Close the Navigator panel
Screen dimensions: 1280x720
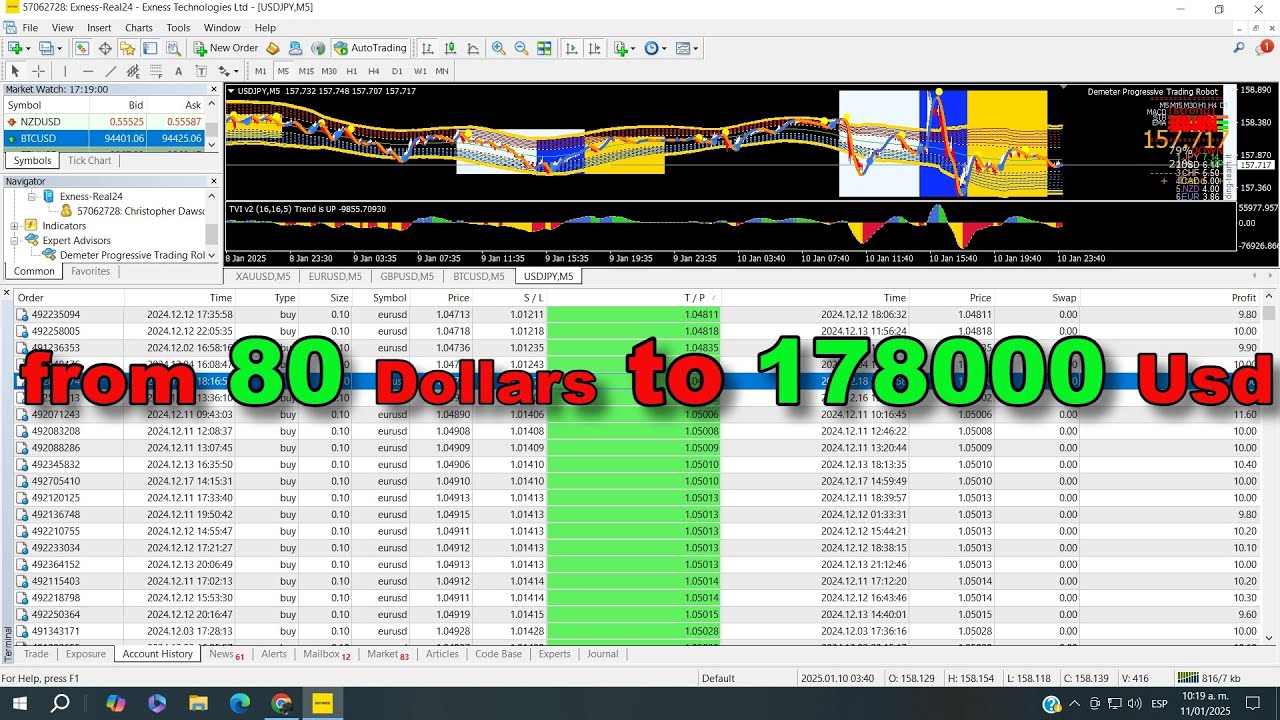click(x=213, y=181)
